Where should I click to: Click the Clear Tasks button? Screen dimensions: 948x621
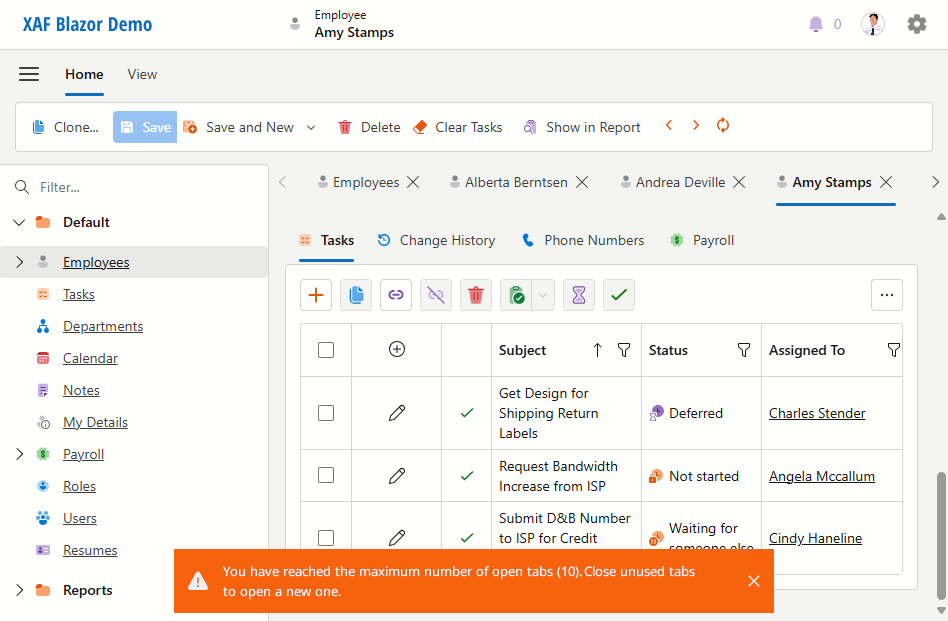[x=458, y=127]
